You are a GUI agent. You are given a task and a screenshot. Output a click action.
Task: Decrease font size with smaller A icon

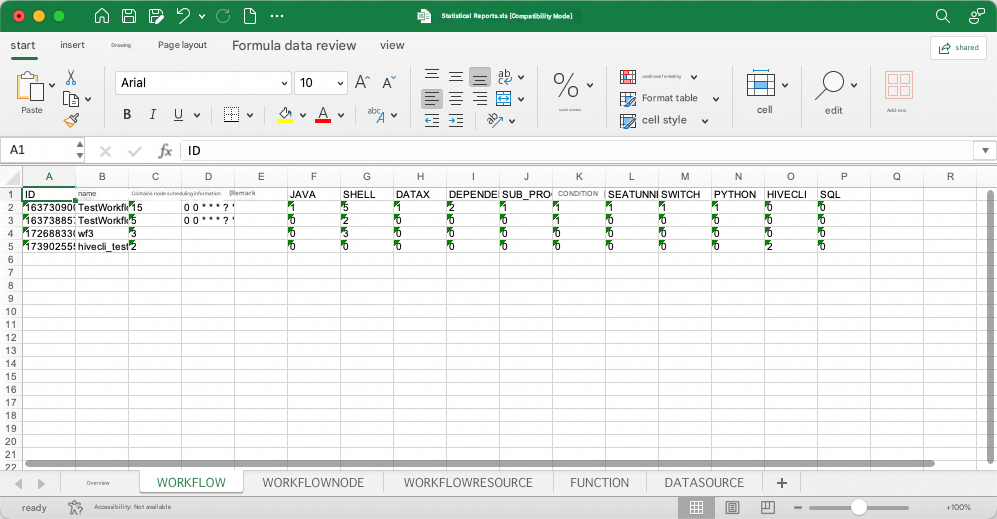point(388,82)
